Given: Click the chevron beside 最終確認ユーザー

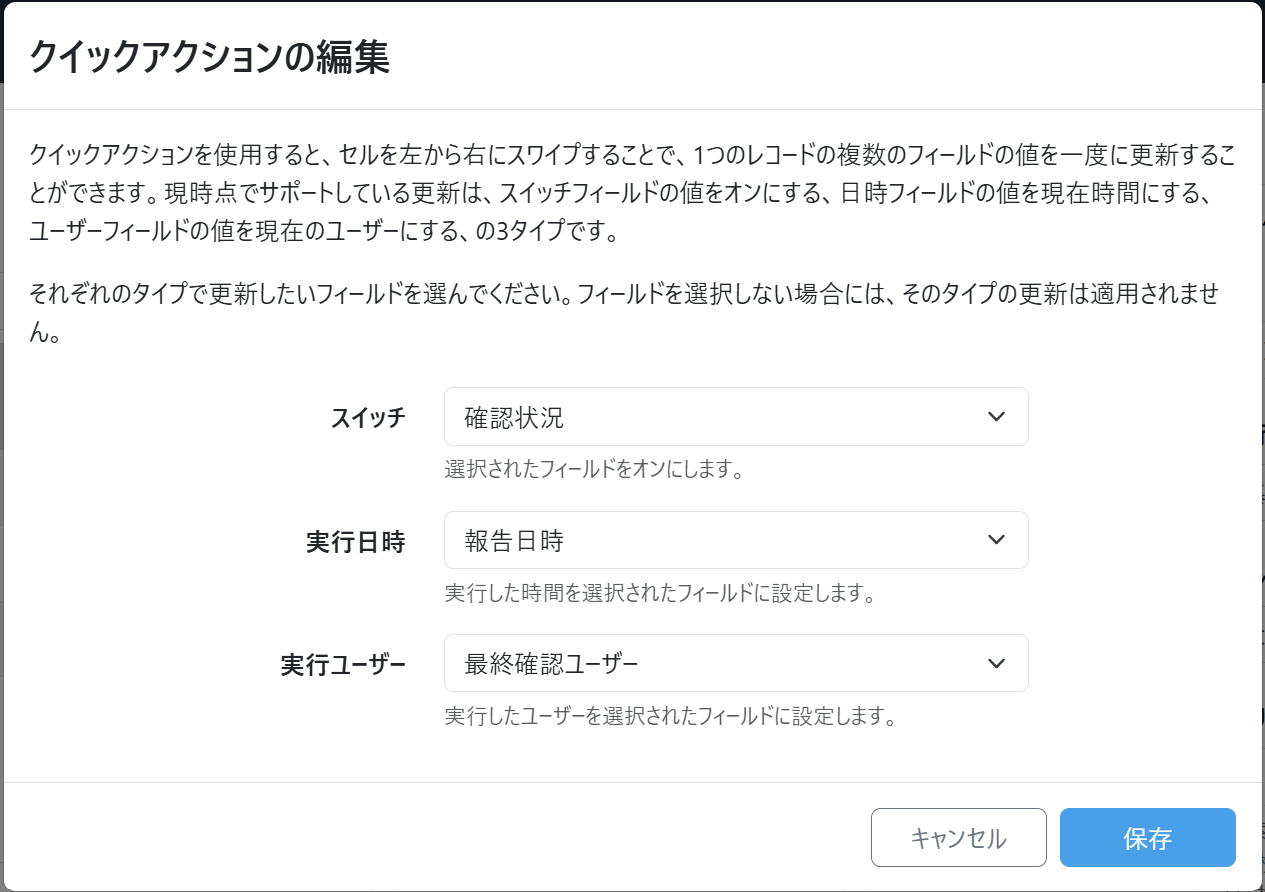Looking at the screenshot, I should [996, 663].
